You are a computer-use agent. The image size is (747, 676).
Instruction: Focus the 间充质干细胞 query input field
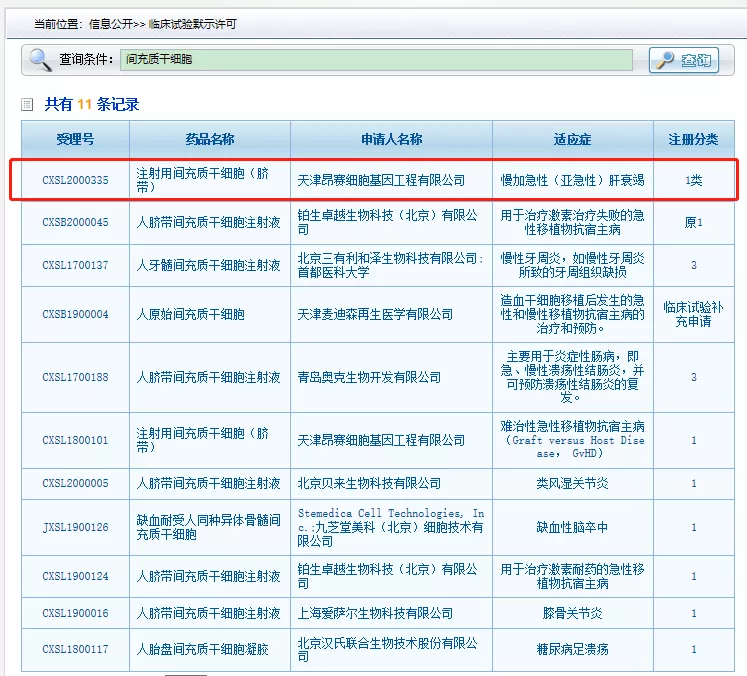click(376, 60)
